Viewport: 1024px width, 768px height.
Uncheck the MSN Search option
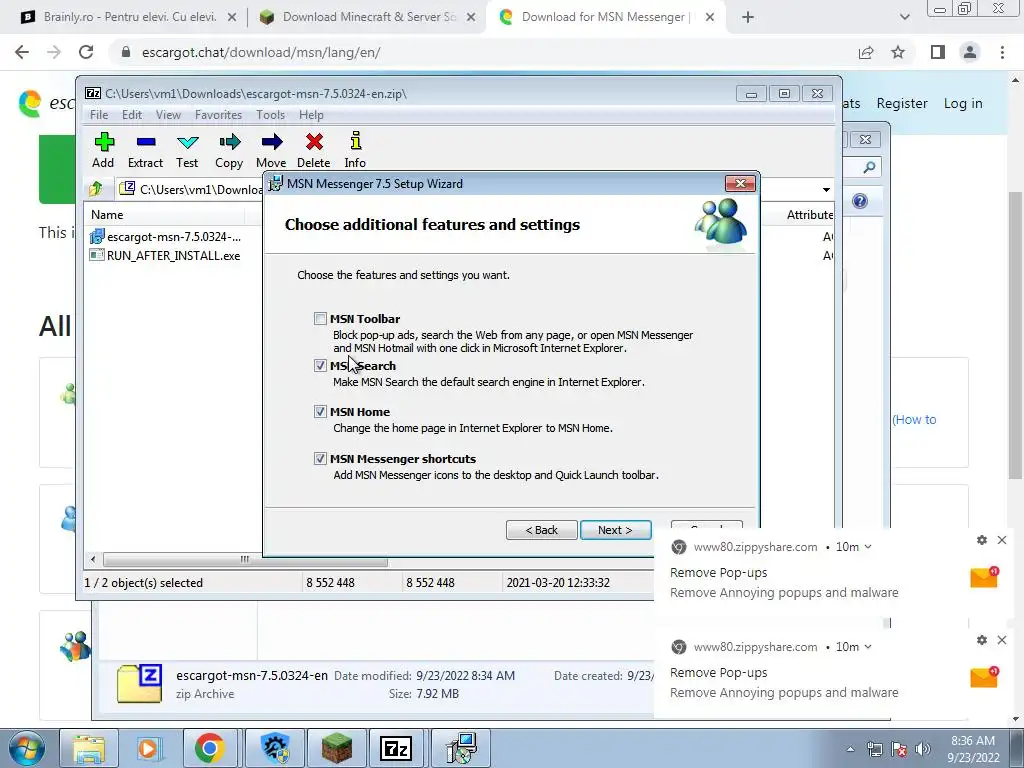tap(320, 366)
